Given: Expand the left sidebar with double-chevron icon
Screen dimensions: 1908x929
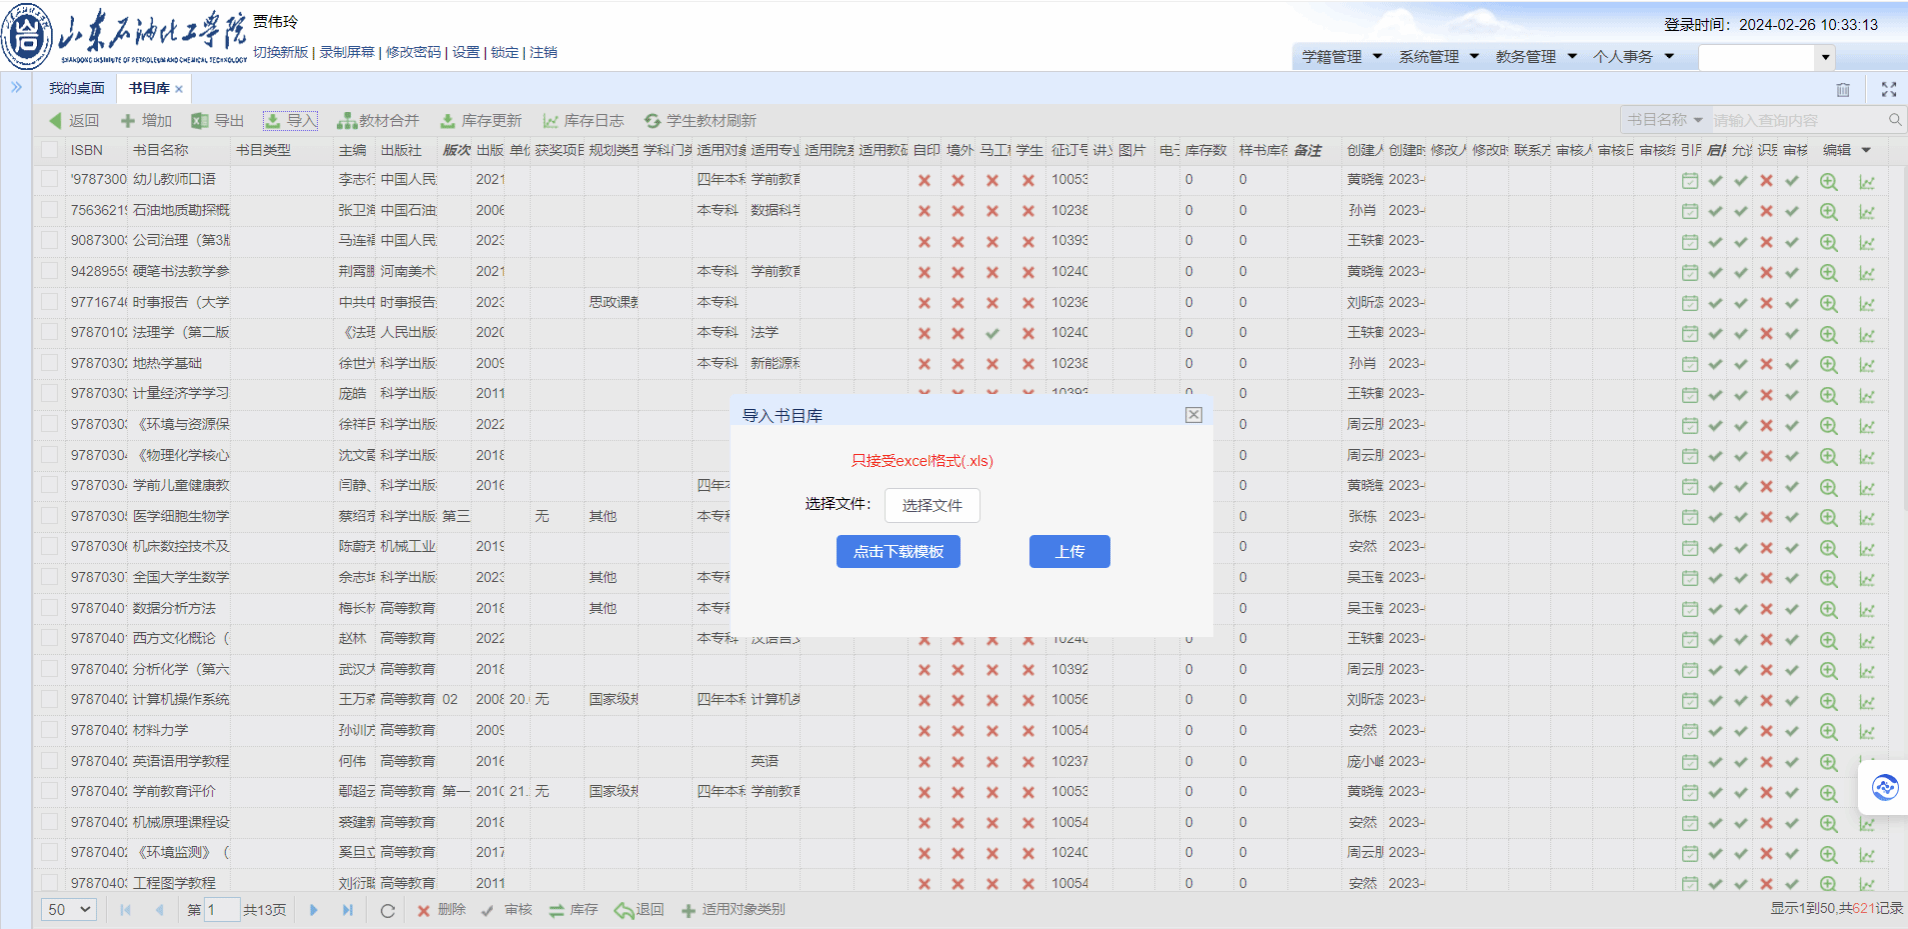Looking at the screenshot, I should [16, 88].
